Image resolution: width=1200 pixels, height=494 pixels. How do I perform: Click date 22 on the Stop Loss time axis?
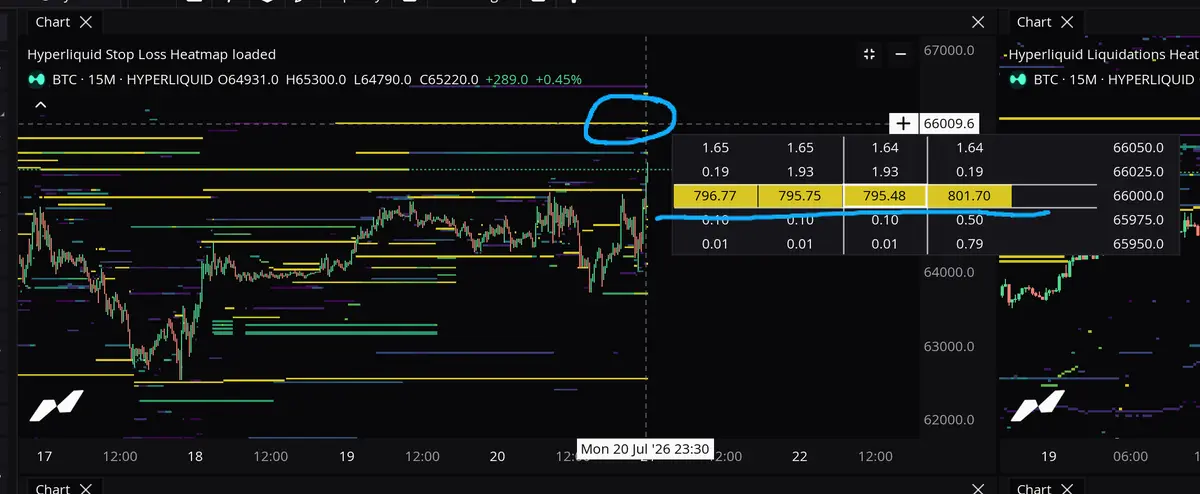799,456
